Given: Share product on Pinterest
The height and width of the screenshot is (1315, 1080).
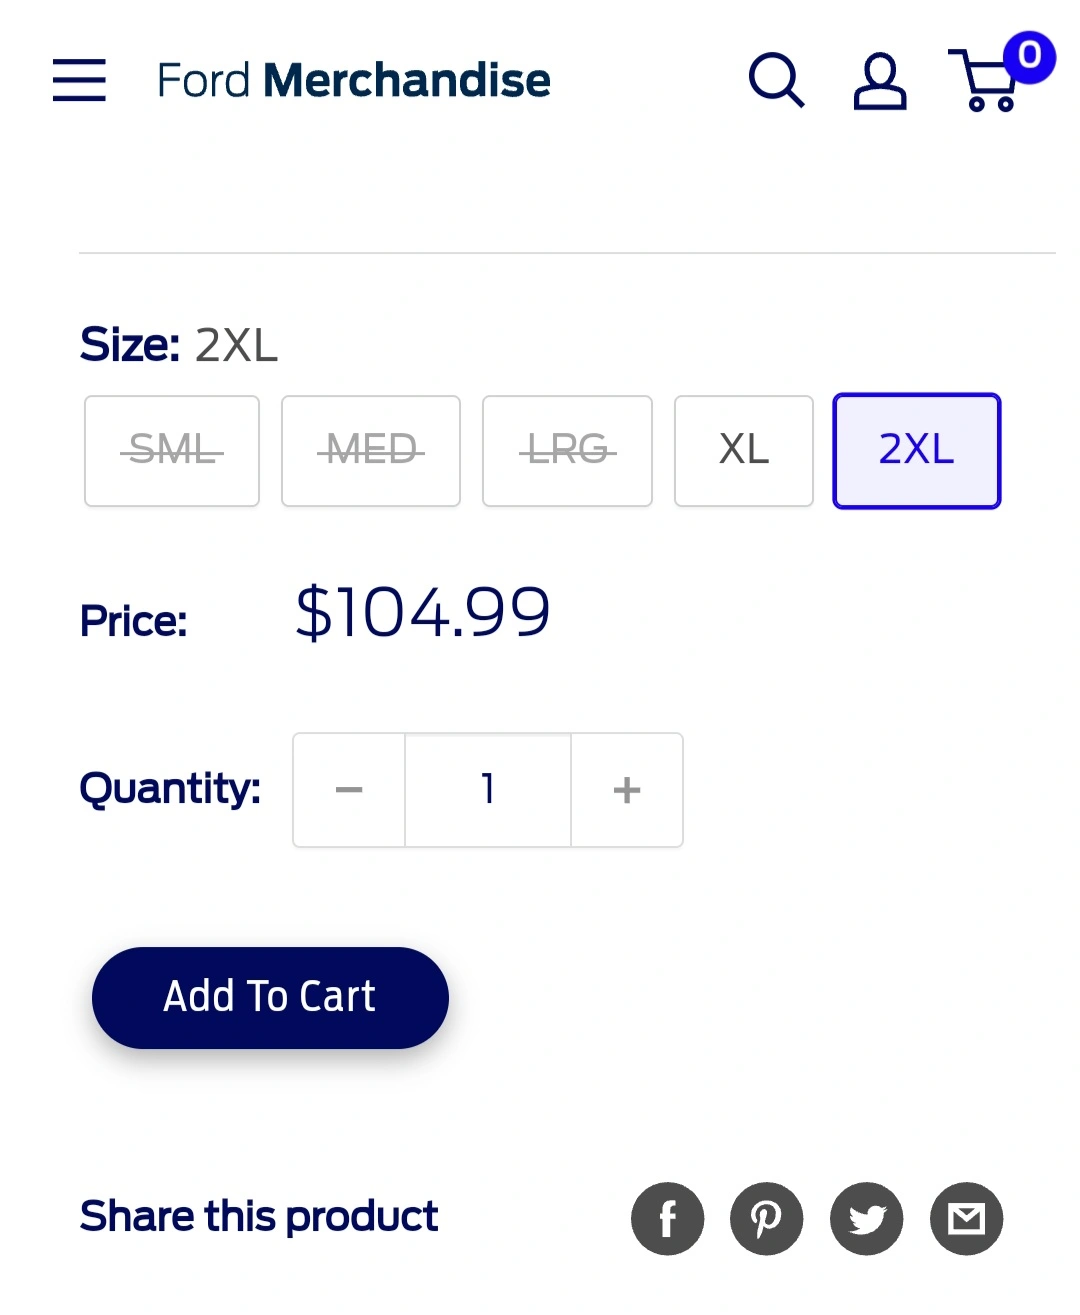Looking at the screenshot, I should click(x=767, y=1218).
